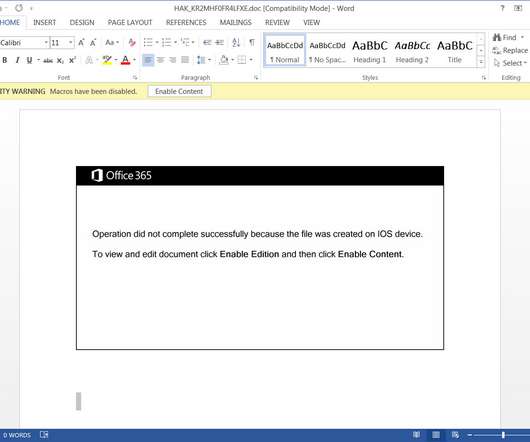Open word count from 0 WORDS status
Image resolution: width=530 pixels, height=442 pixels.
click(x=17, y=435)
